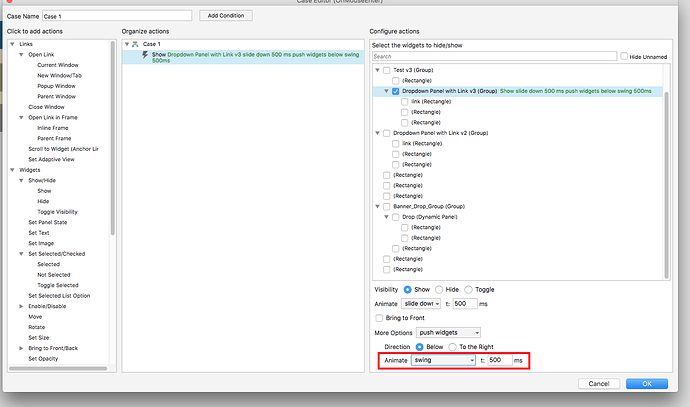The image size is (690, 407).
Task: Select Set Panel State action
Action: pos(48,220)
